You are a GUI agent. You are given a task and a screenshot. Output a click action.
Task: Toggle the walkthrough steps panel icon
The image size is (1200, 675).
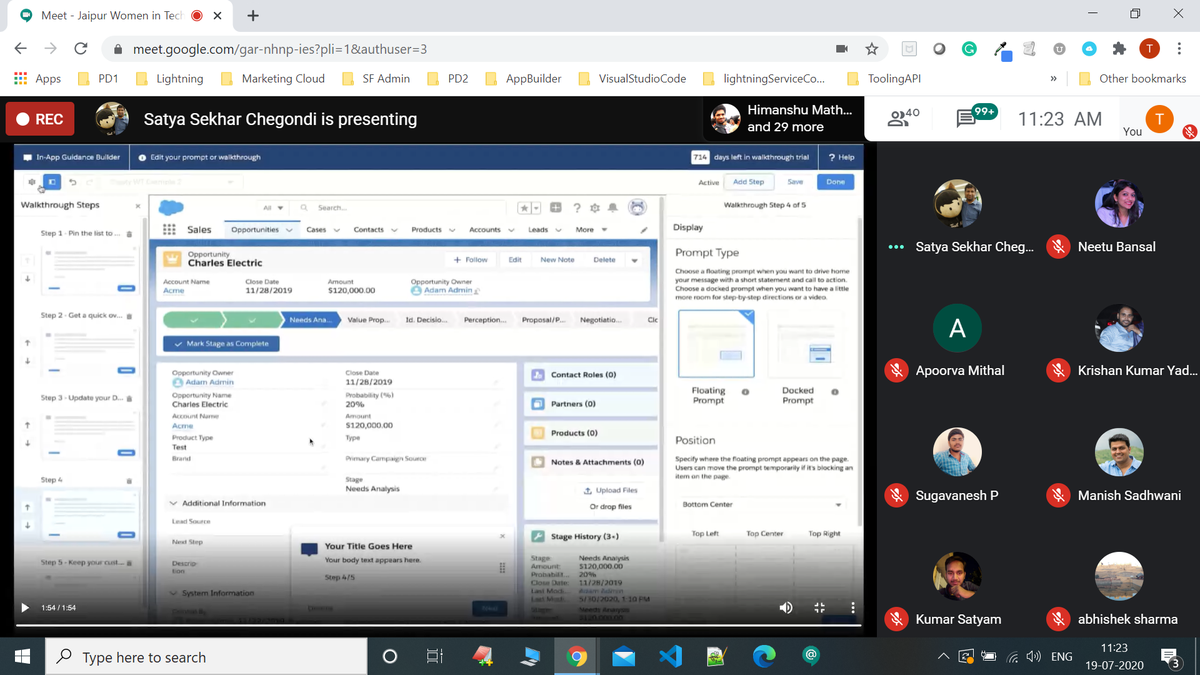(52, 182)
